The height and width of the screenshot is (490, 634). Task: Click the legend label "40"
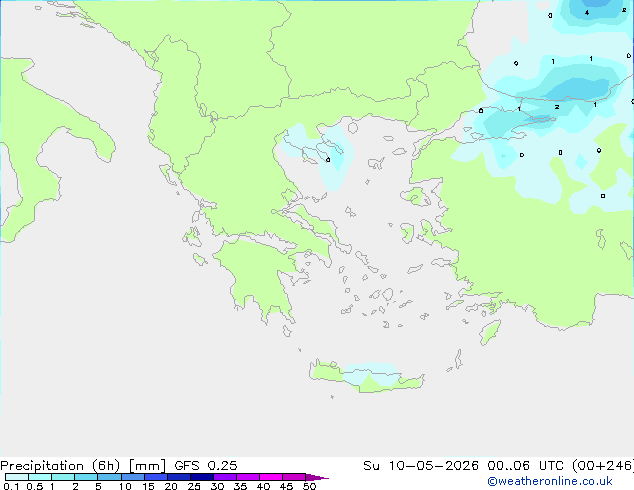click(263, 486)
